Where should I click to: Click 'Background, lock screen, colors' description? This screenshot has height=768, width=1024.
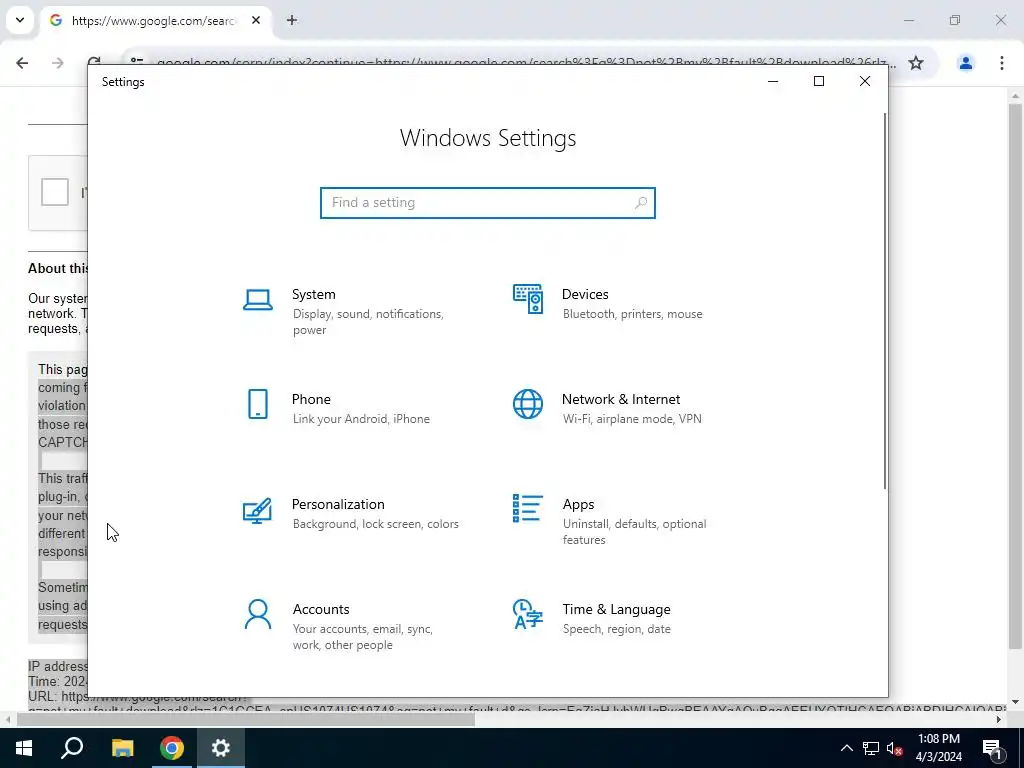(376, 524)
